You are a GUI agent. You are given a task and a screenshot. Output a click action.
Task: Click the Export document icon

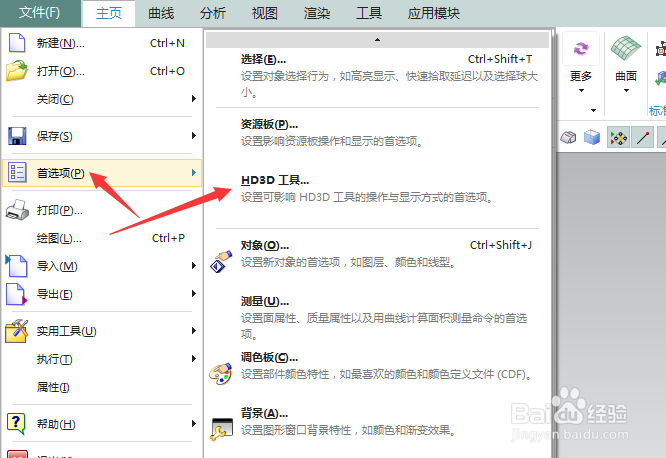17,294
